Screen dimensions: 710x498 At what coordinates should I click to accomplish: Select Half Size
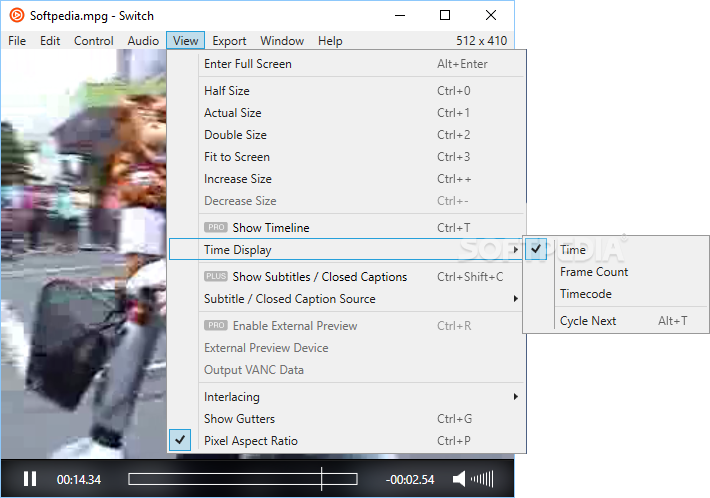coord(347,91)
